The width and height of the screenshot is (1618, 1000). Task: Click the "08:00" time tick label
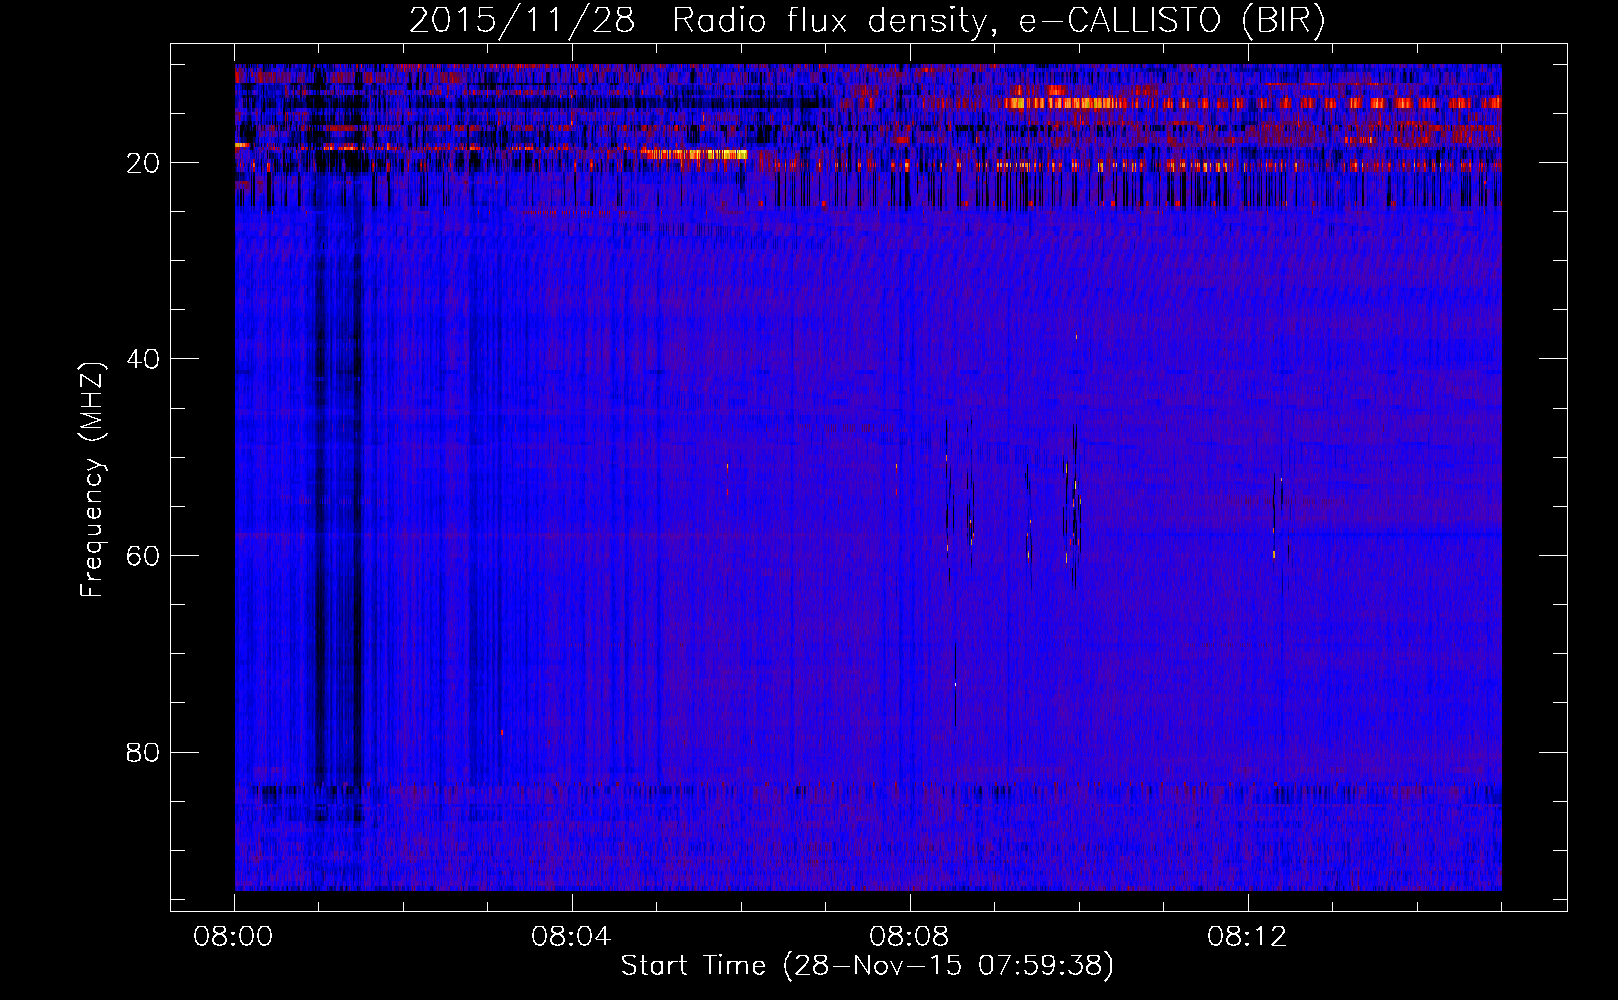pos(233,937)
